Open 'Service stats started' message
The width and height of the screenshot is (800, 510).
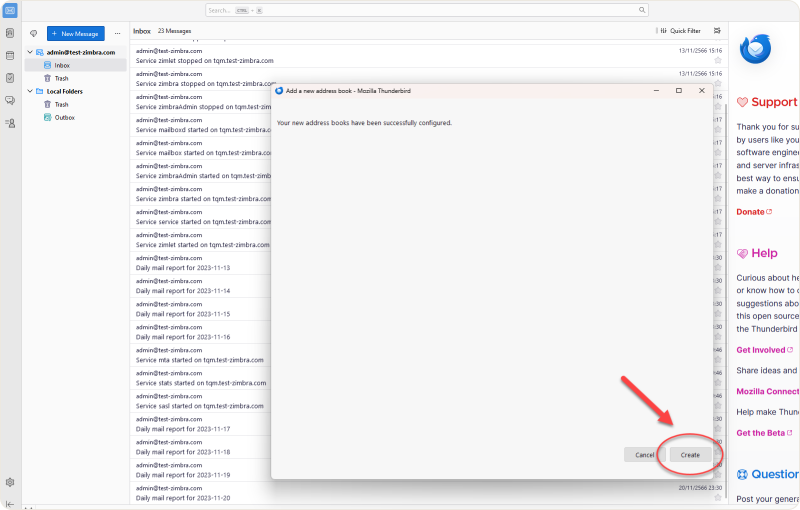[x=201, y=378]
